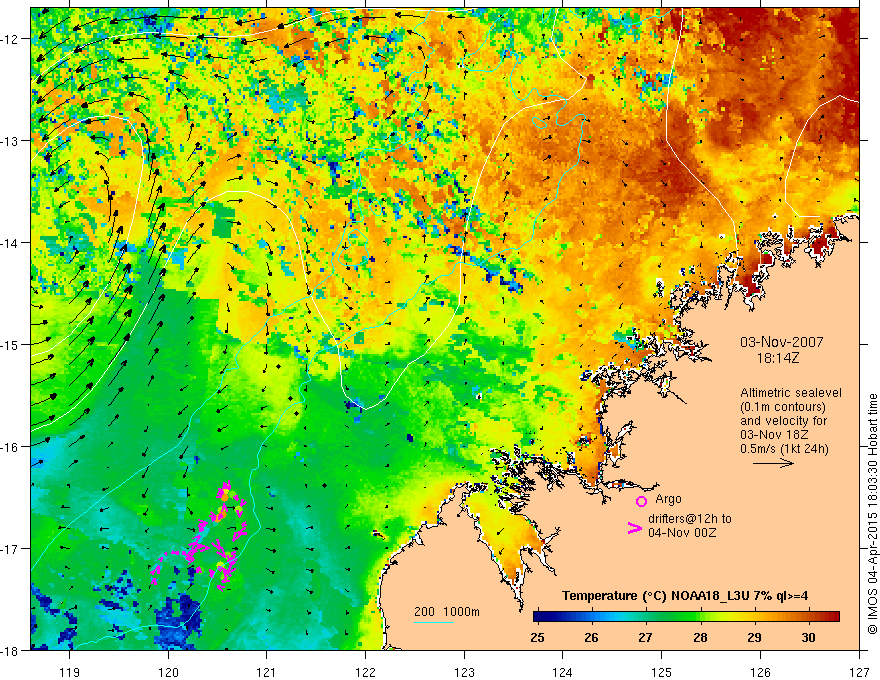Click the '04-Nov 00Z' legend text
The height and width of the screenshot is (680, 880).
[x=682, y=532]
